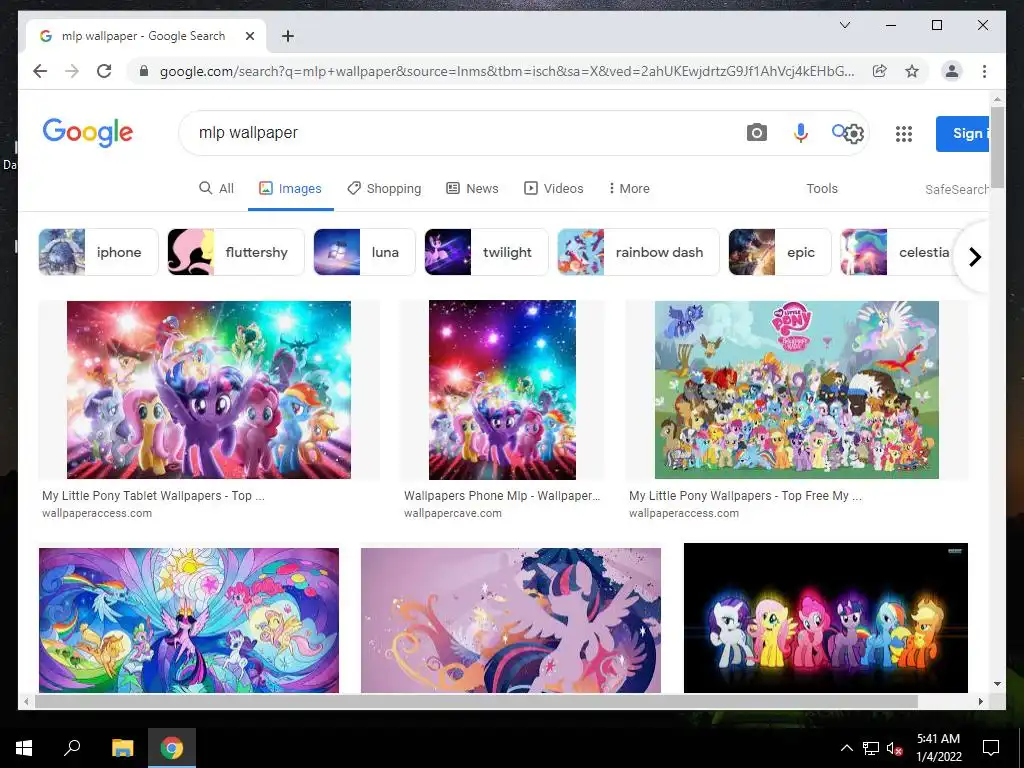The height and width of the screenshot is (768, 1024).
Task: Open a new tab with the plus icon
Action: coord(288,36)
